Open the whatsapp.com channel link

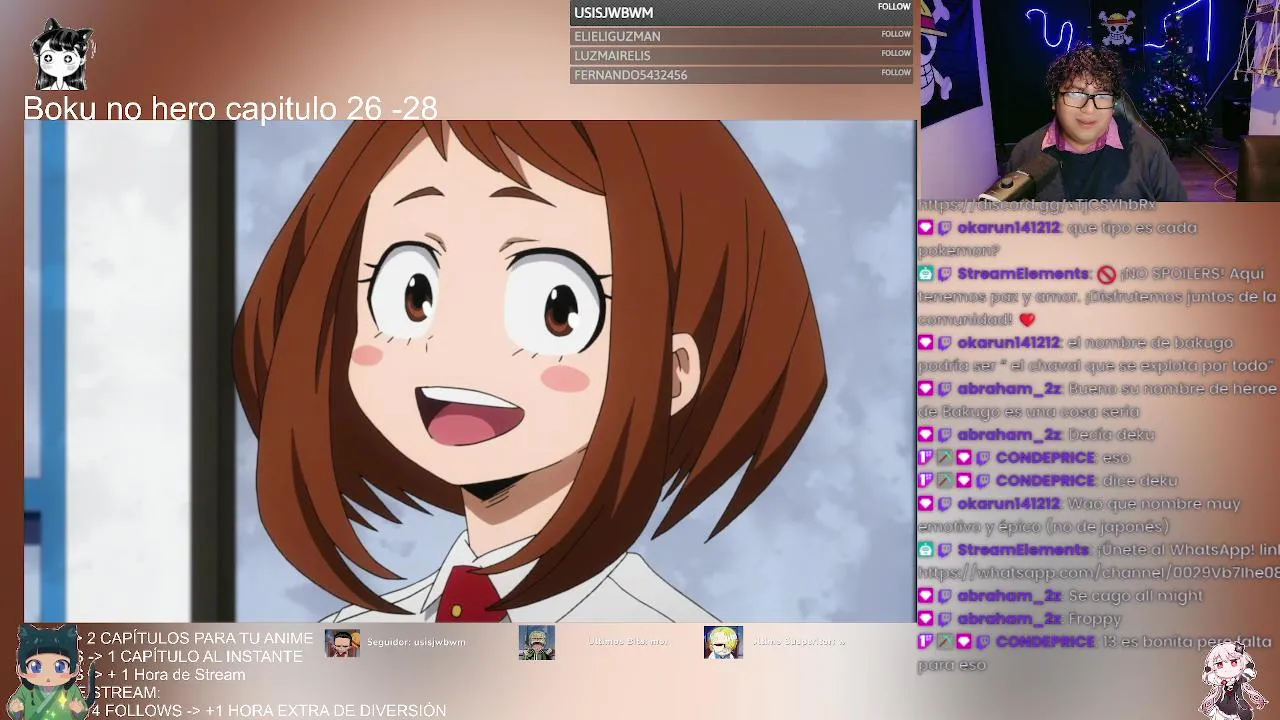click(1098, 573)
